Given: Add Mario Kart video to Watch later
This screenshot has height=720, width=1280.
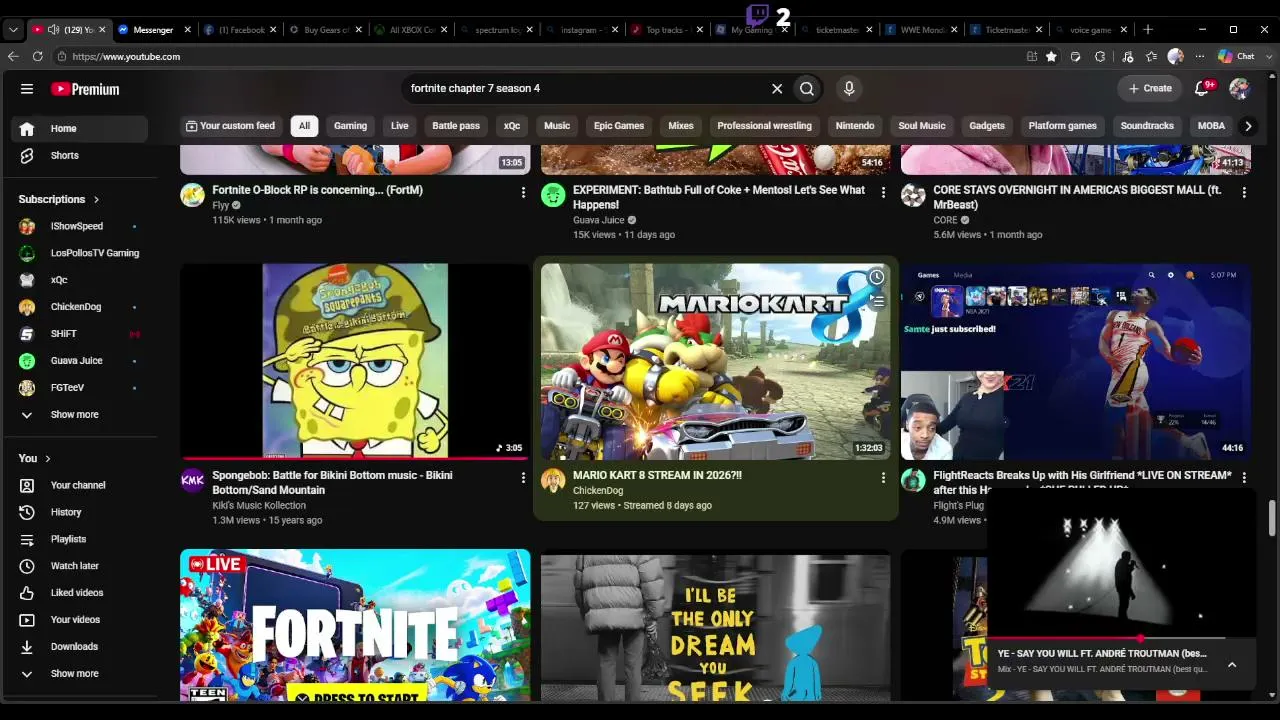Looking at the screenshot, I should 876,277.
